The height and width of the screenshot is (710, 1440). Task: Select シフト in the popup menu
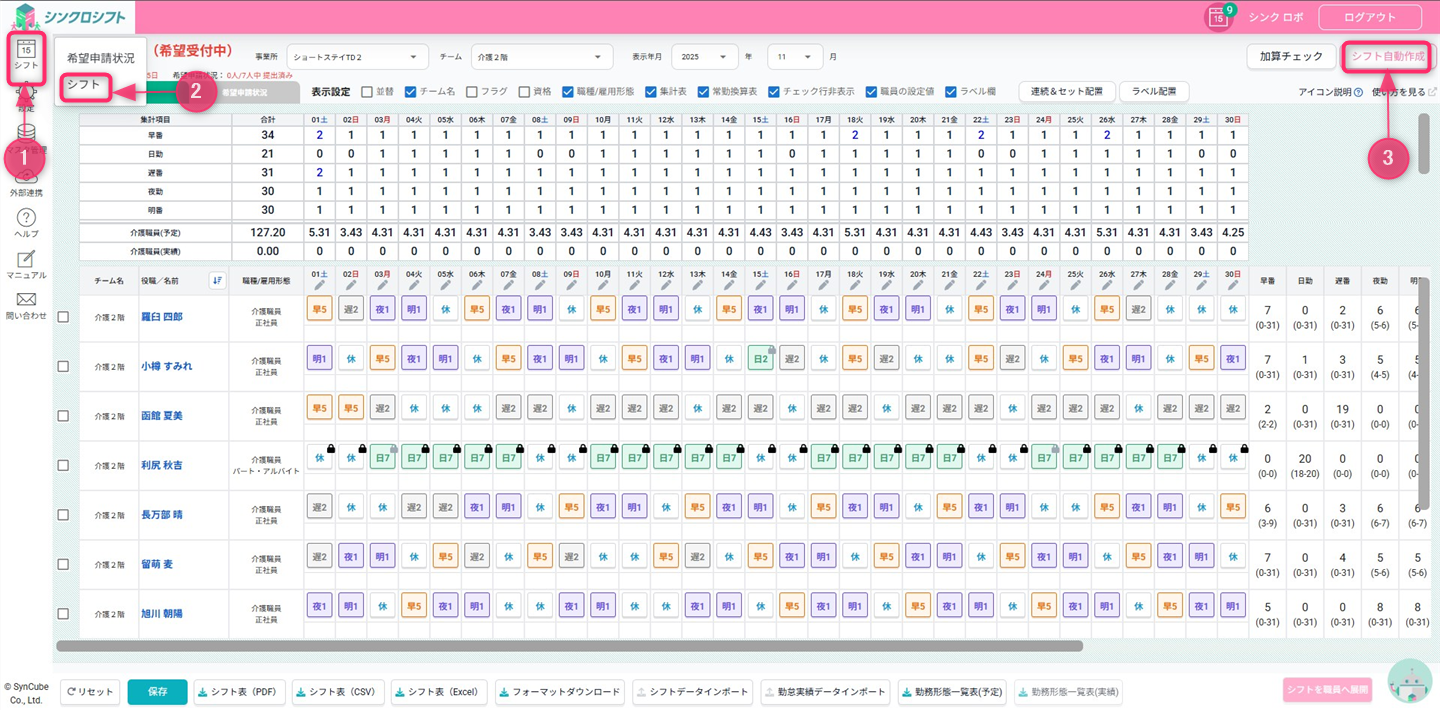[x=84, y=85]
